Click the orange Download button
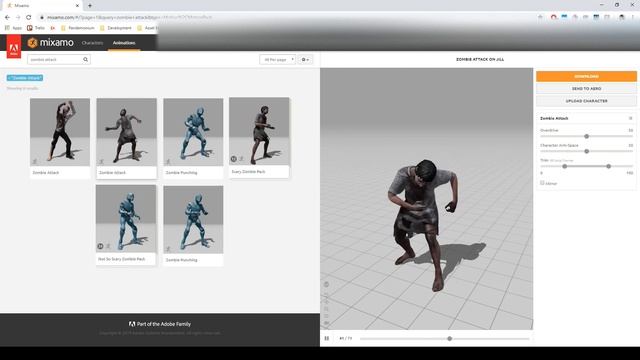Image resolution: width=640 pixels, height=360 pixels. (x=586, y=76)
